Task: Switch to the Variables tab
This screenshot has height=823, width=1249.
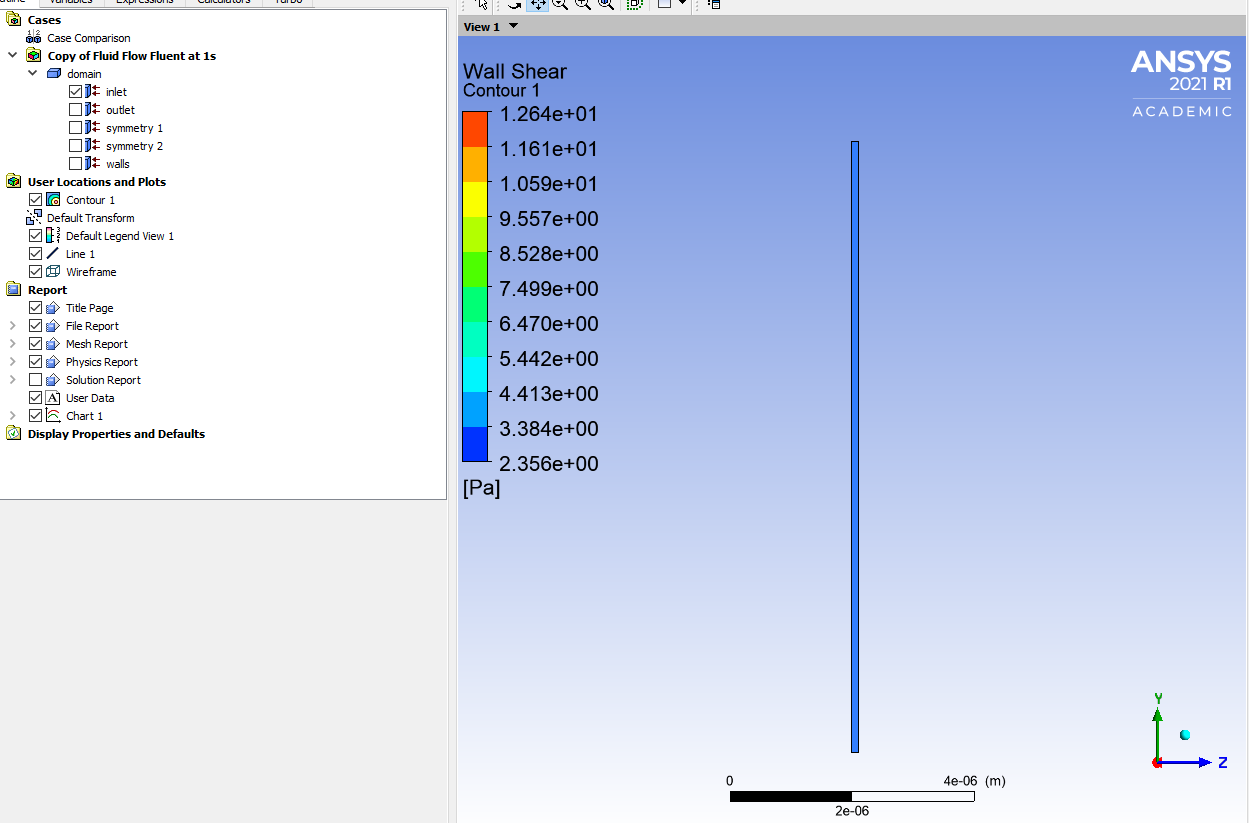Action: pyautogui.click(x=71, y=2)
